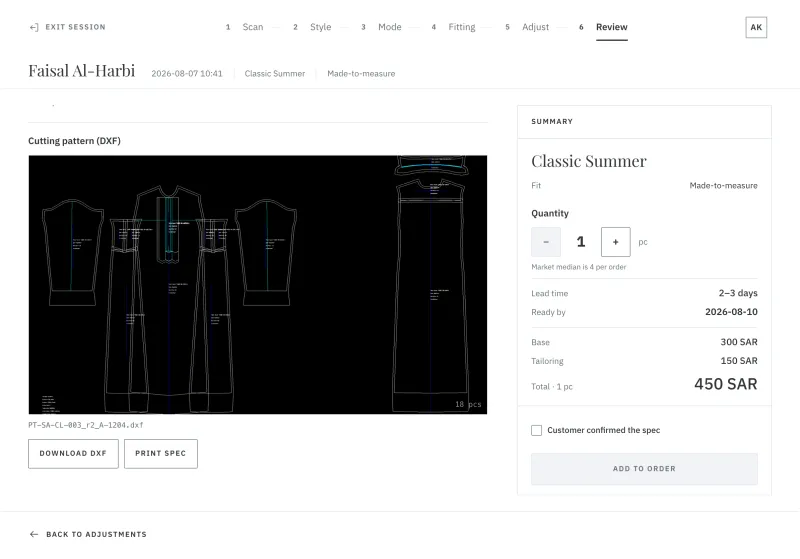Decrease quantity with the minus button

[546, 242]
